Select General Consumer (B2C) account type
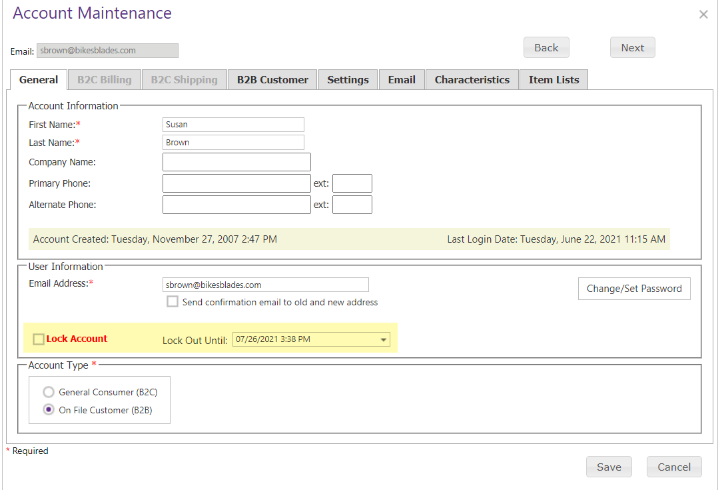Image resolution: width=720 pixels, height=493 pixels. (49, 392)
